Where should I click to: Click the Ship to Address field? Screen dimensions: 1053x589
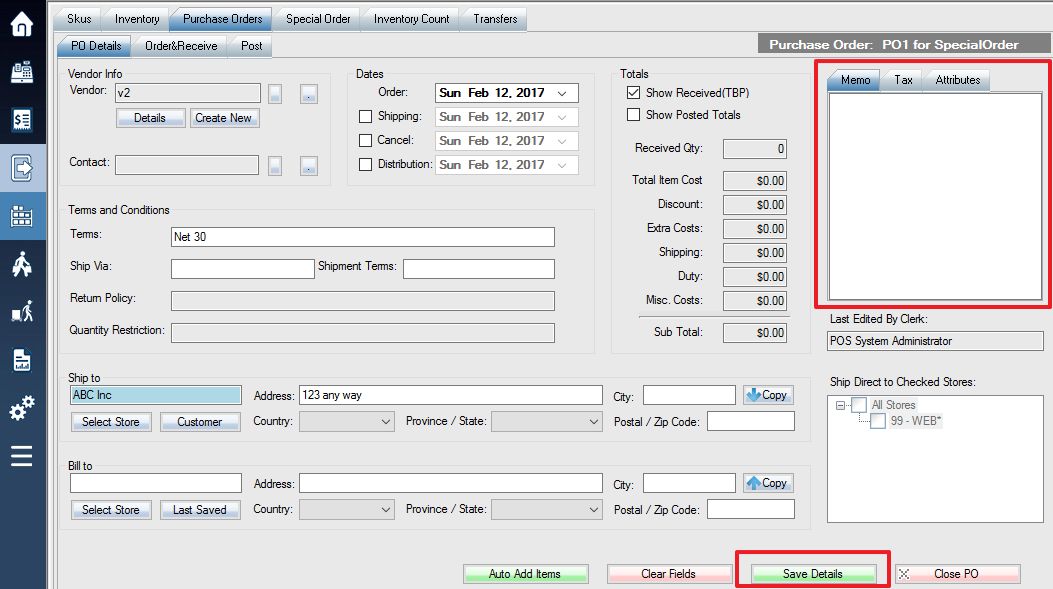[451, 395]
